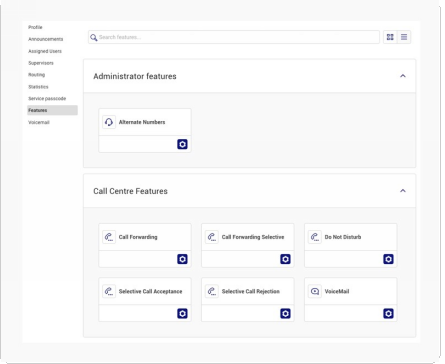Switch to grid view layout
This screenshot has height=364, width=445.
(x=390, y=37)
